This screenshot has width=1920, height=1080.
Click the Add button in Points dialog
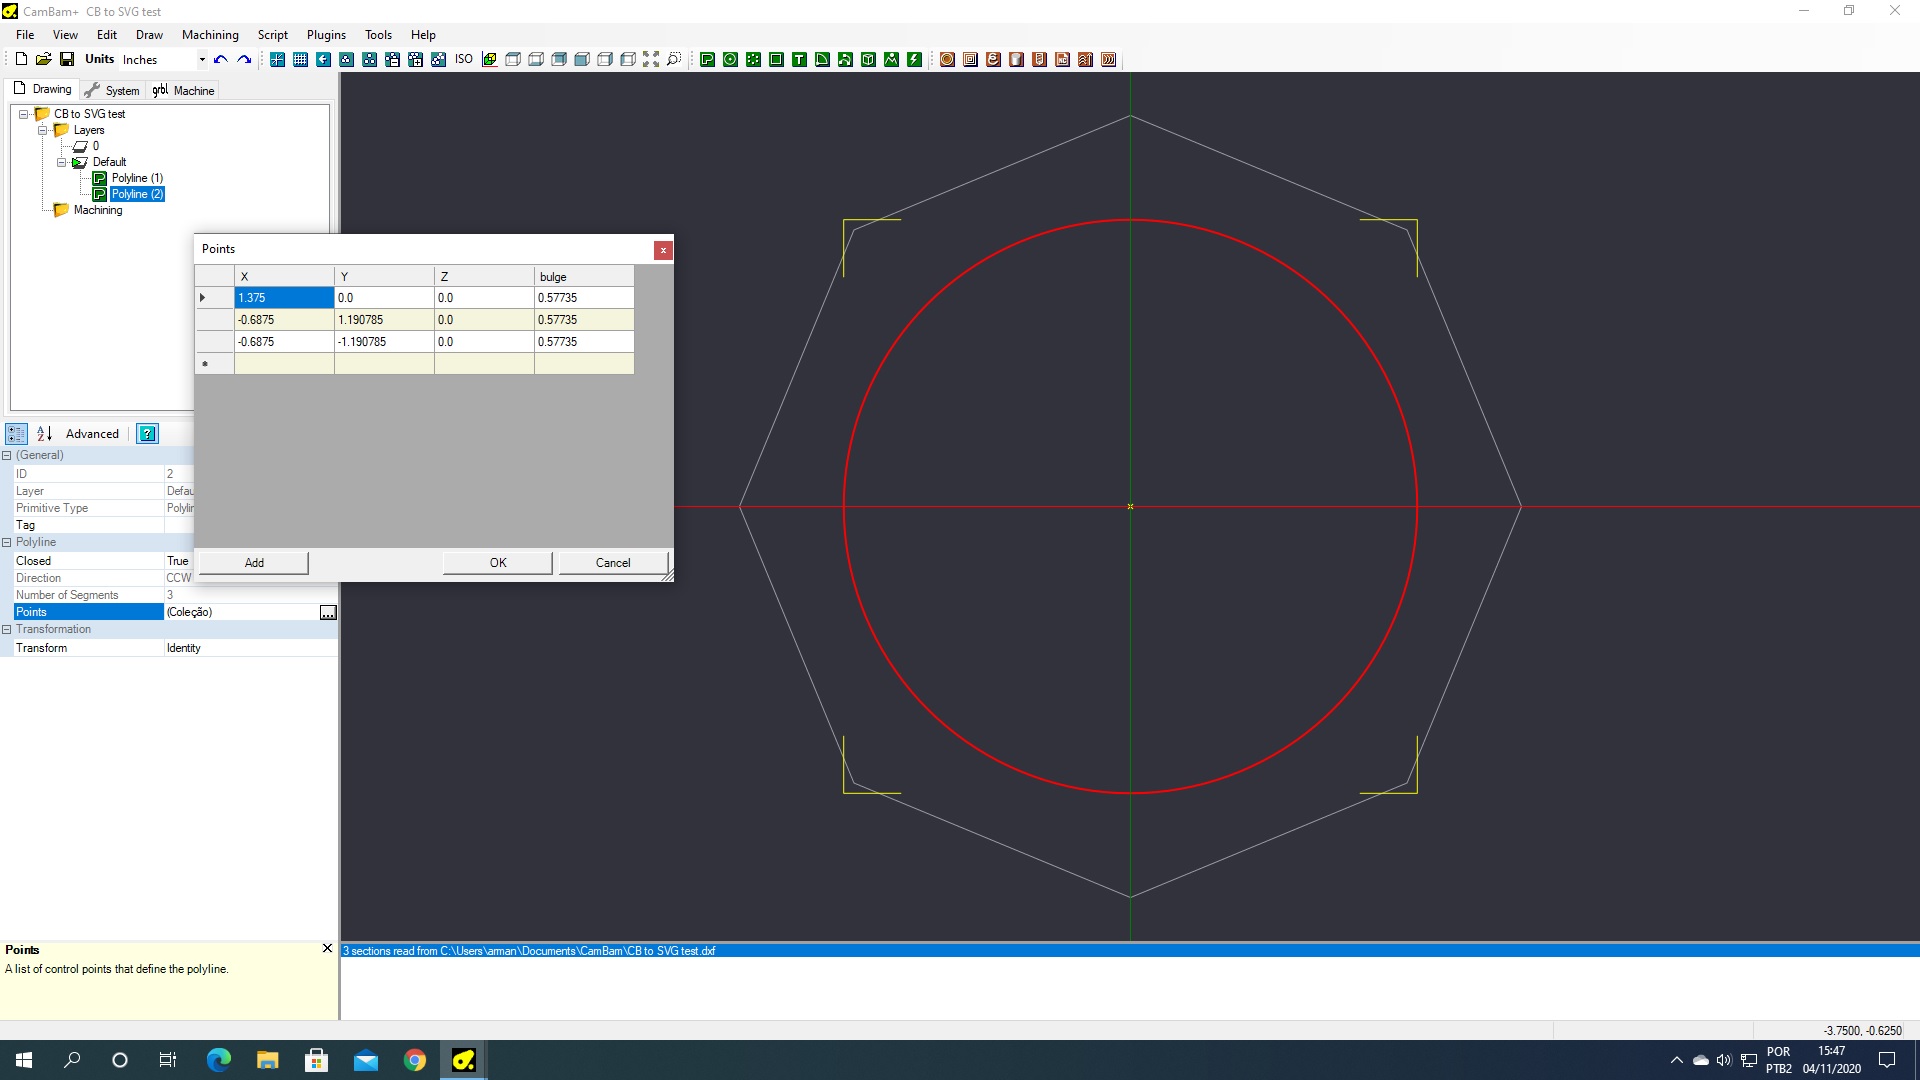click(254, 562)
